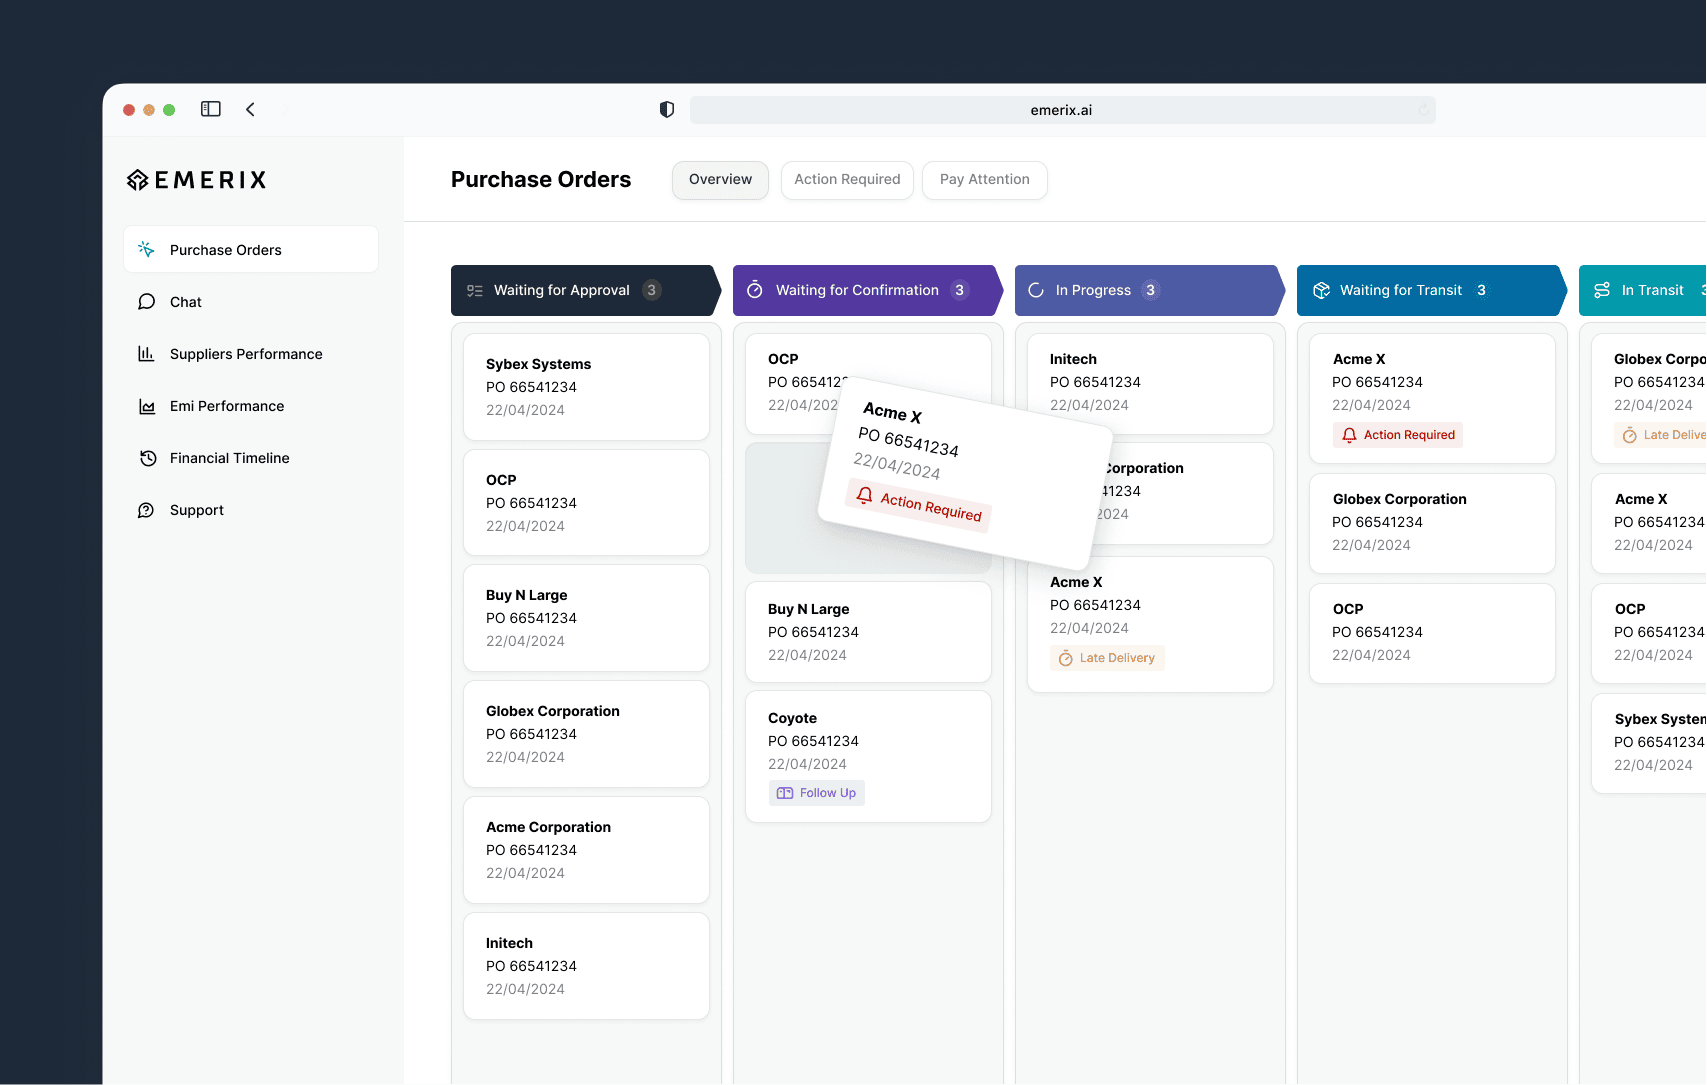Go back using the browser back chevron
This screenshot has width=1707, height=1085.
click(x=250, y=109)
